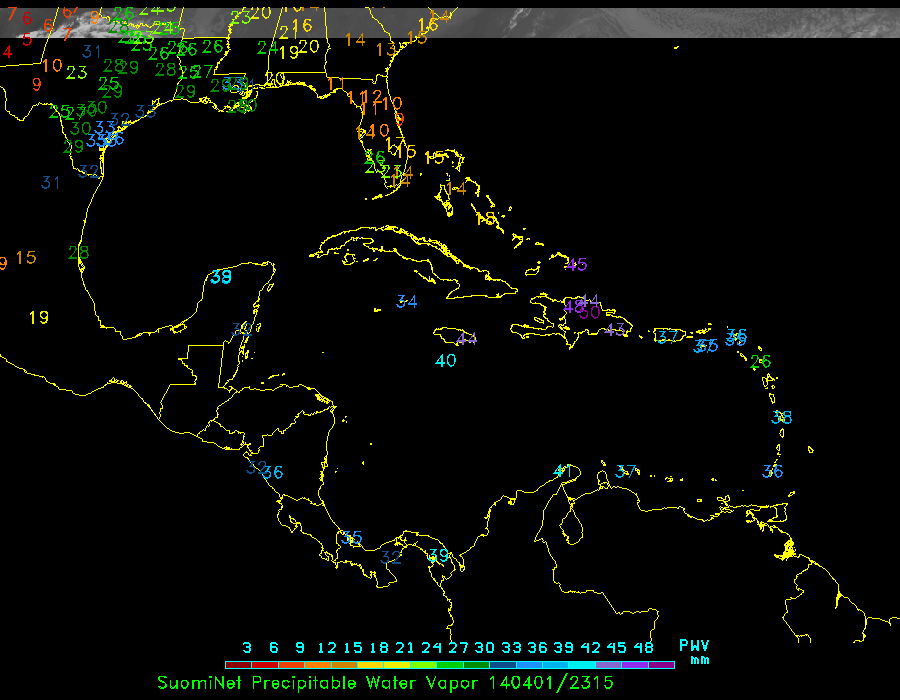Screen dimensions: 900x700
Task: Select the green 26 value near Leeward Islands
Action: tap(761, 361)
